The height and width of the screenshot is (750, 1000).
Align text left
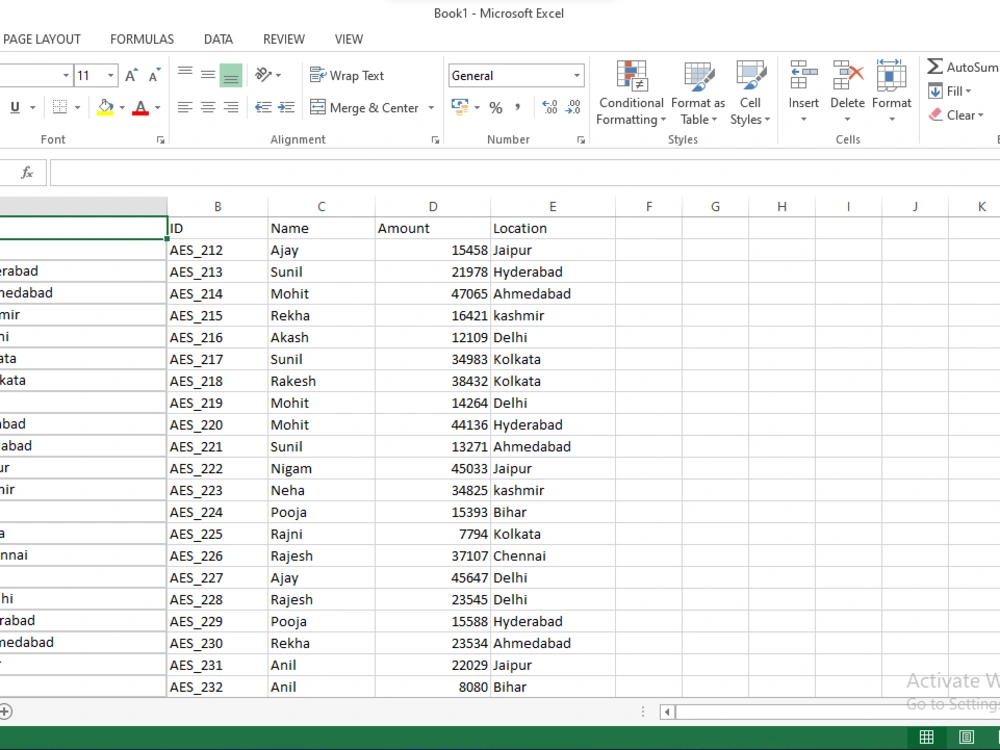pyautogui.click(x=185, y=107)
